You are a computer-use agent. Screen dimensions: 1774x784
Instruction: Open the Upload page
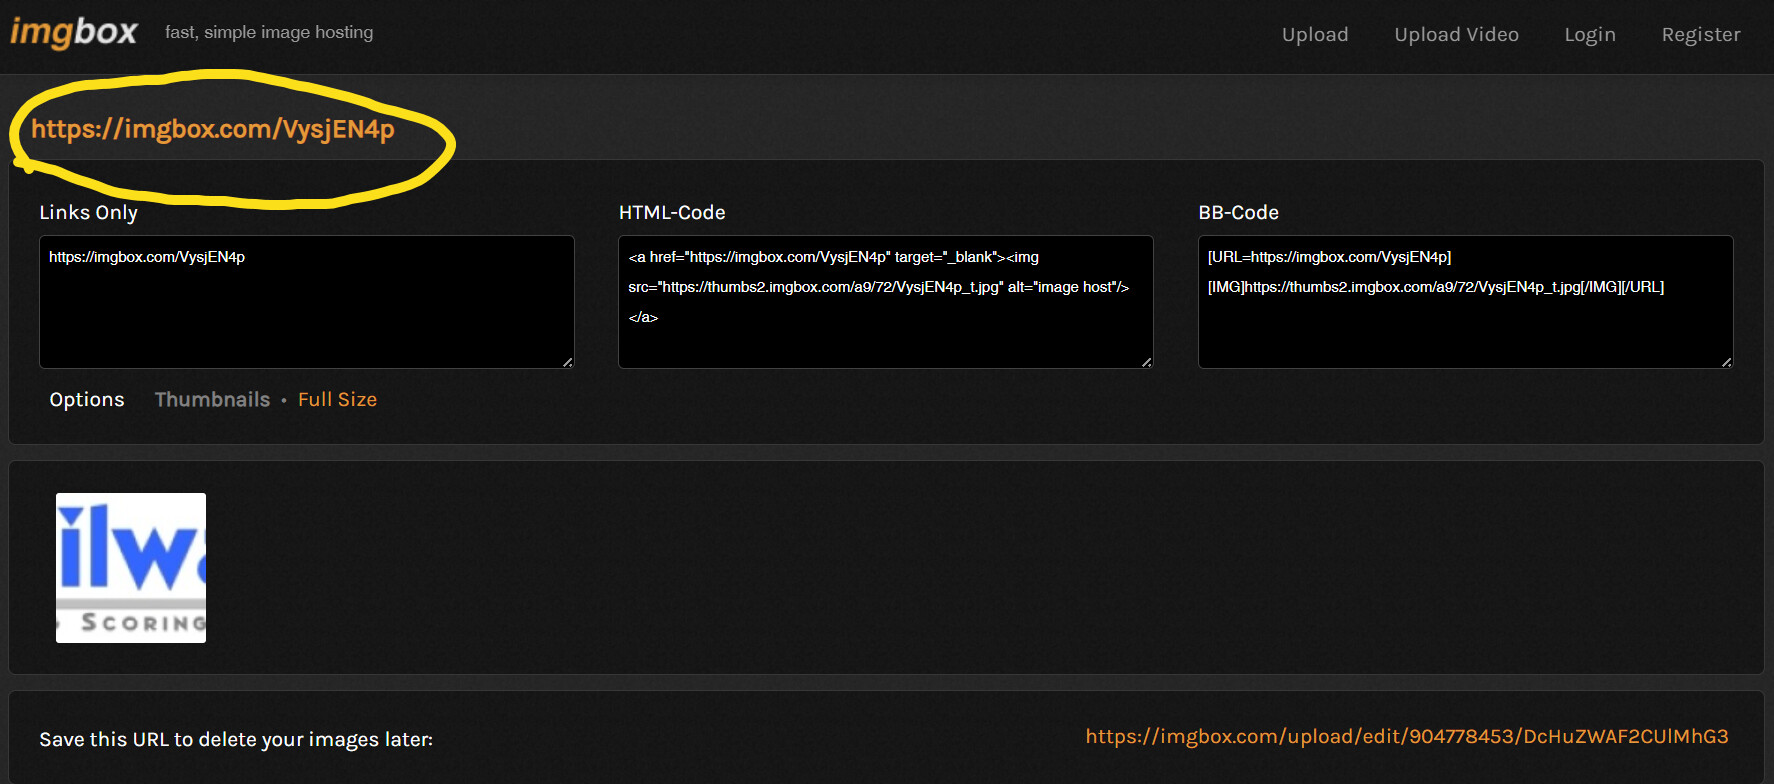point(1314,35)
